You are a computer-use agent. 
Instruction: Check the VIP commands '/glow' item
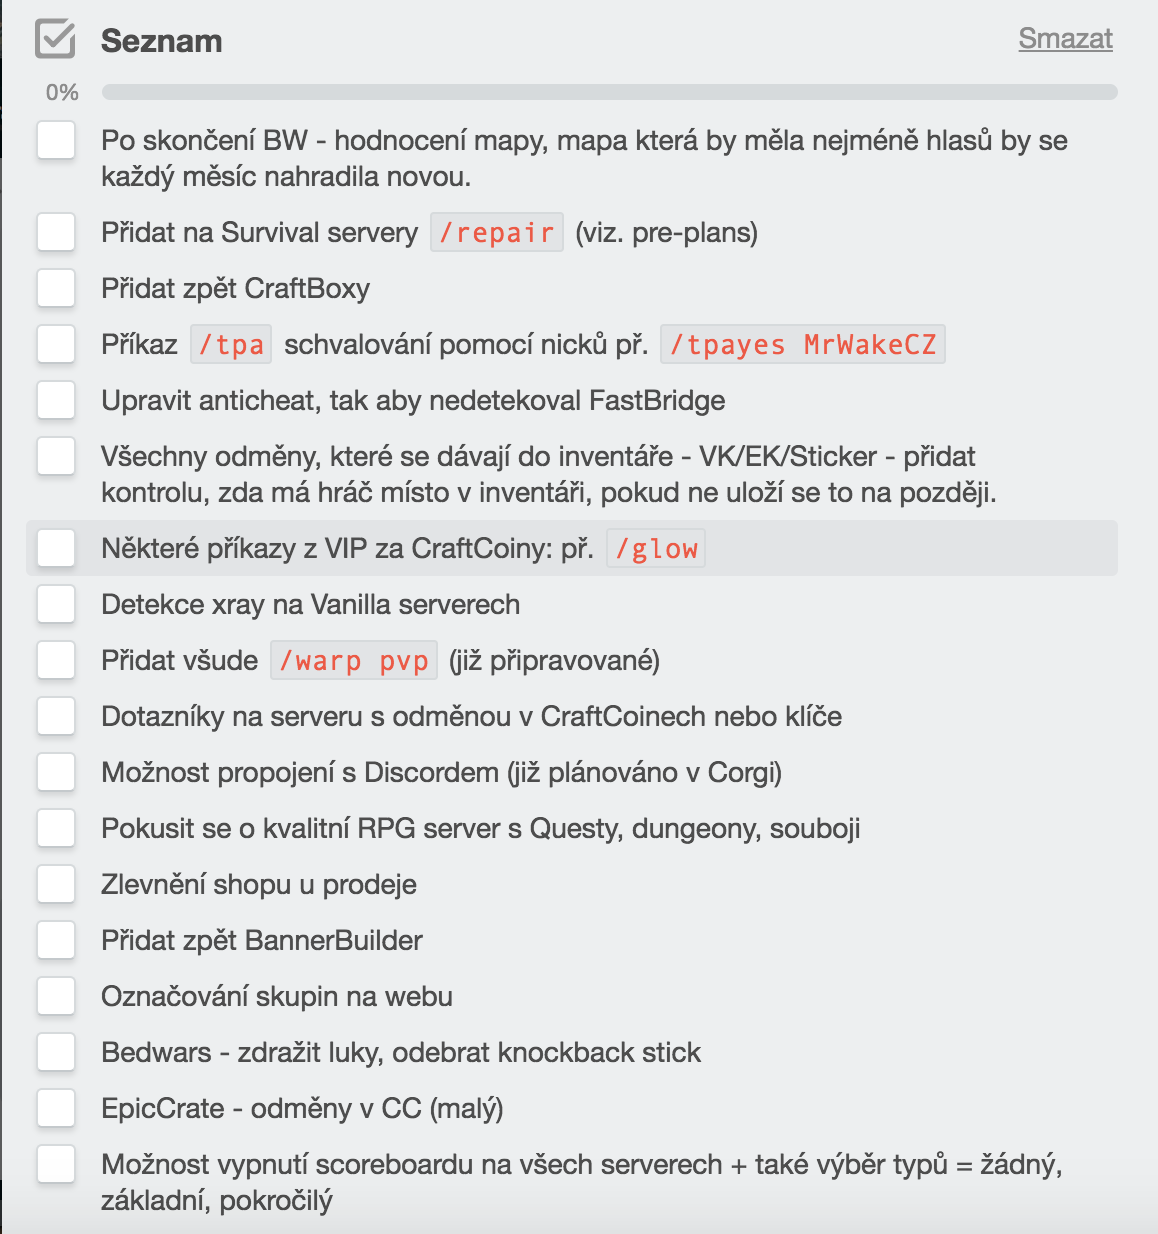[56, 548]
